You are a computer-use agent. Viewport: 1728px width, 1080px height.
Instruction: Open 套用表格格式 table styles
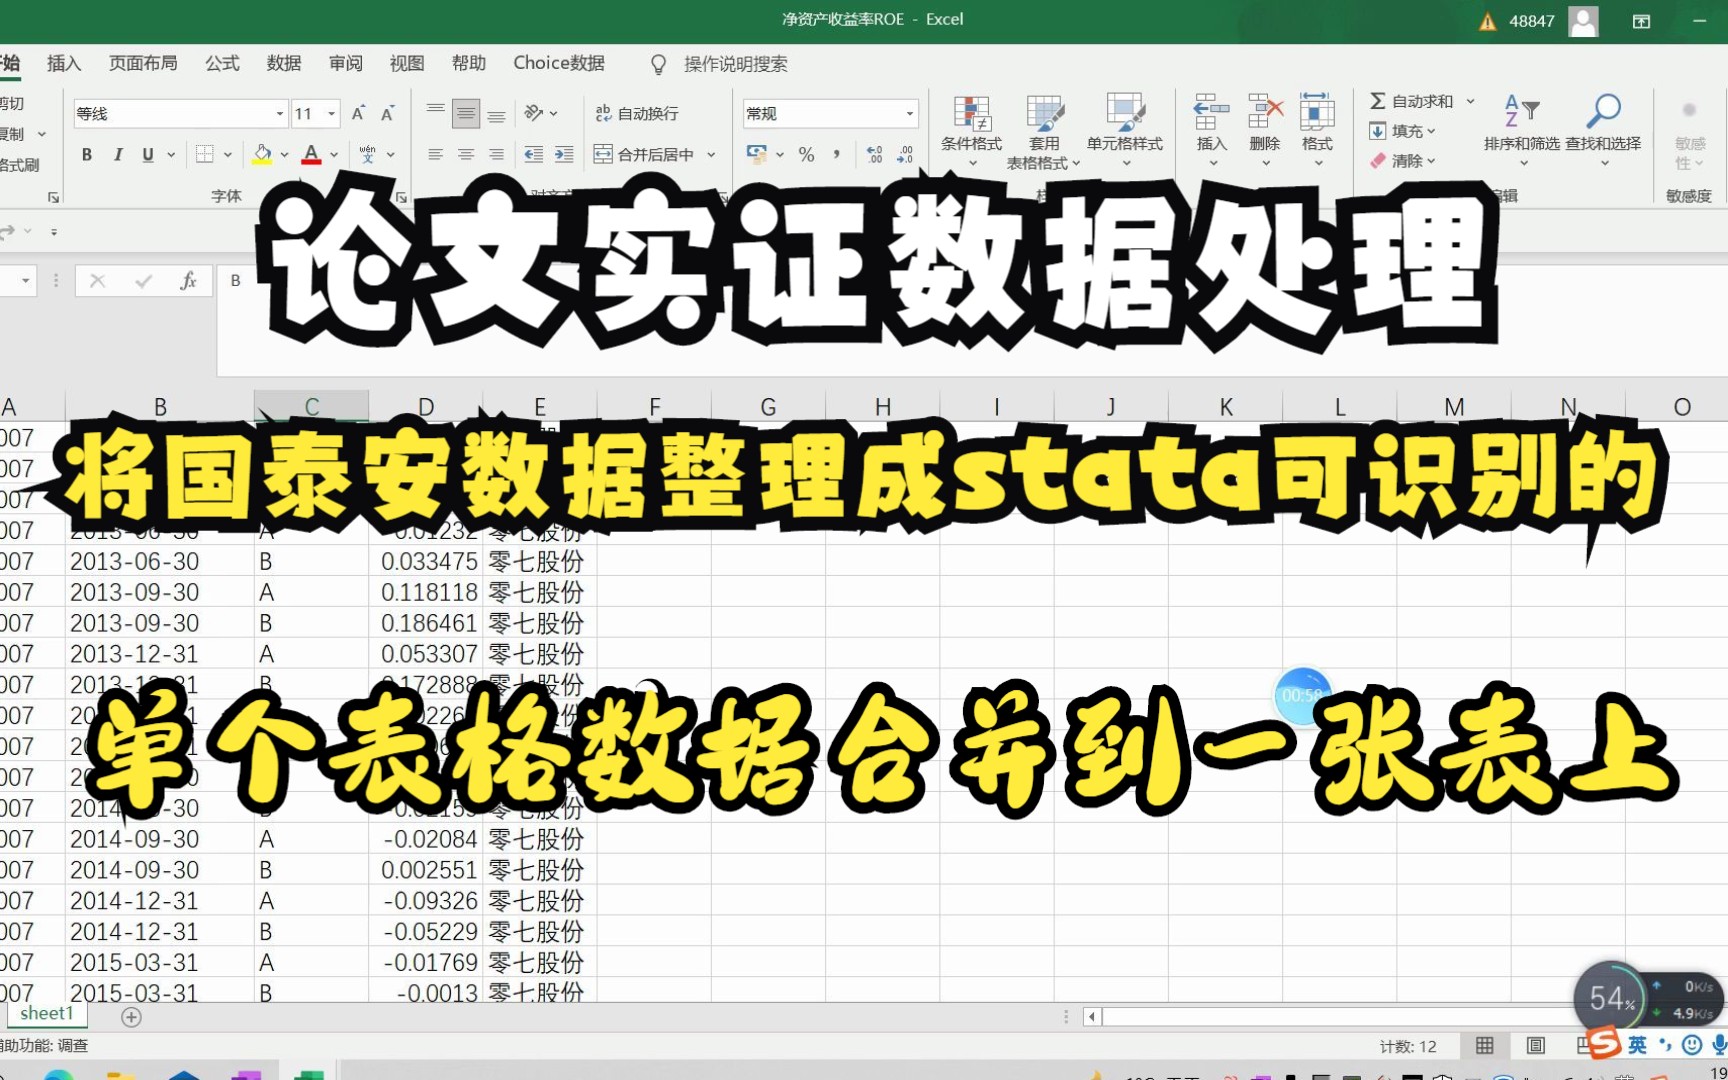tap(1043, 130)
